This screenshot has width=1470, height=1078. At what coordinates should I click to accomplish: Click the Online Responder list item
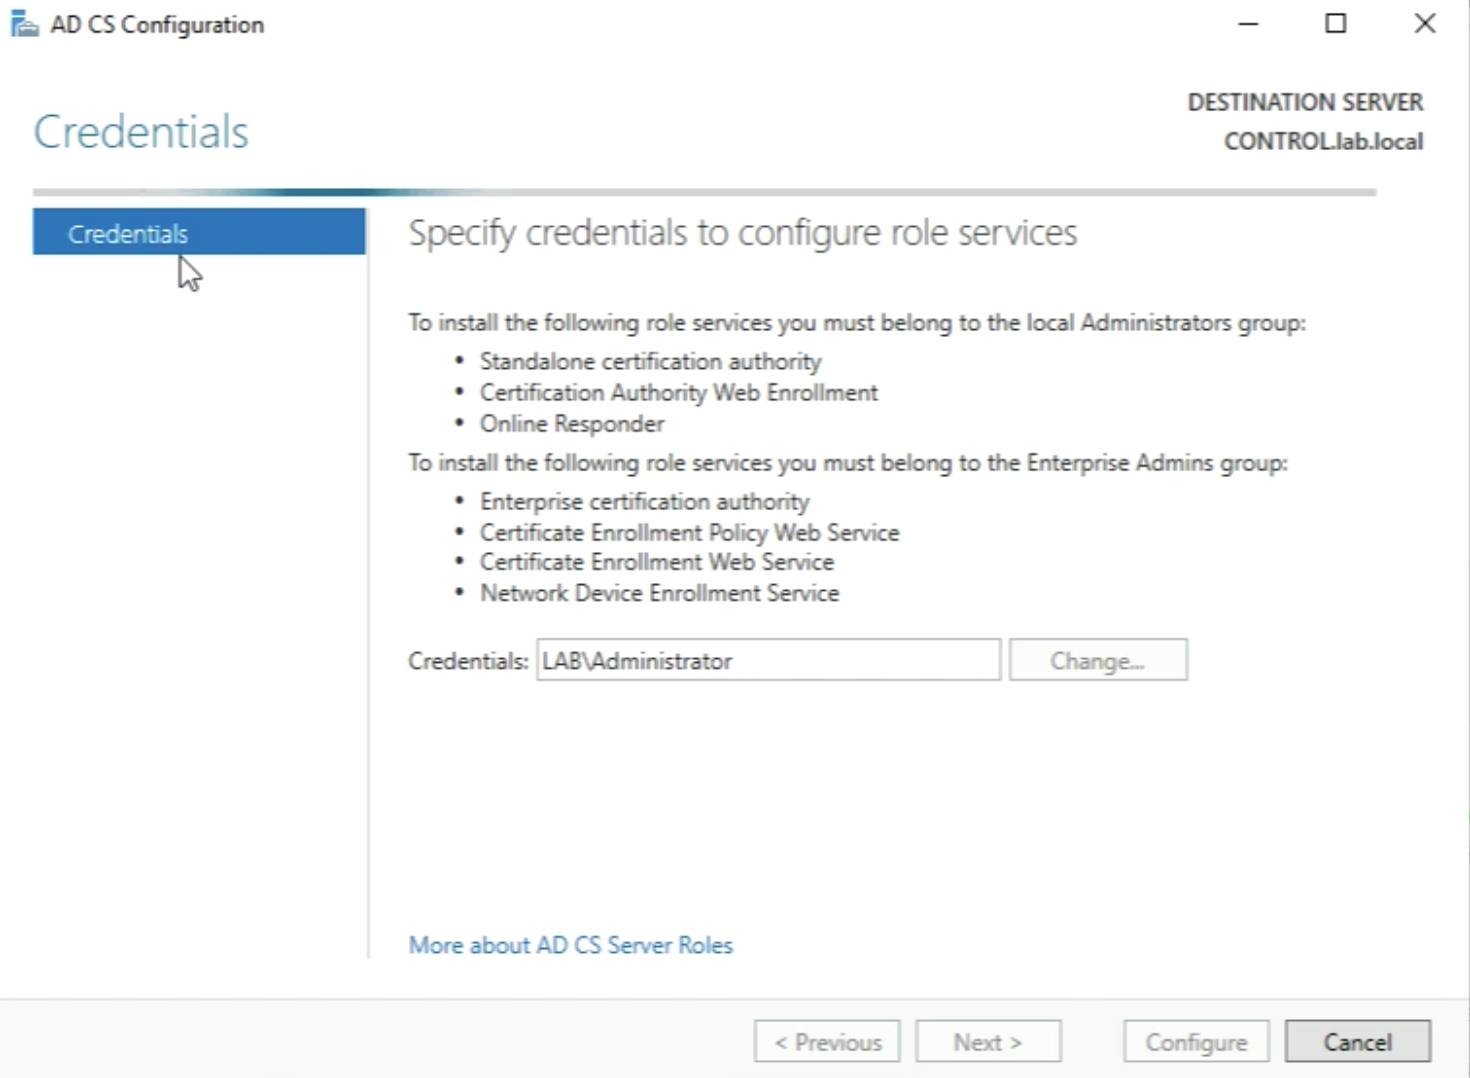point(571,424)
